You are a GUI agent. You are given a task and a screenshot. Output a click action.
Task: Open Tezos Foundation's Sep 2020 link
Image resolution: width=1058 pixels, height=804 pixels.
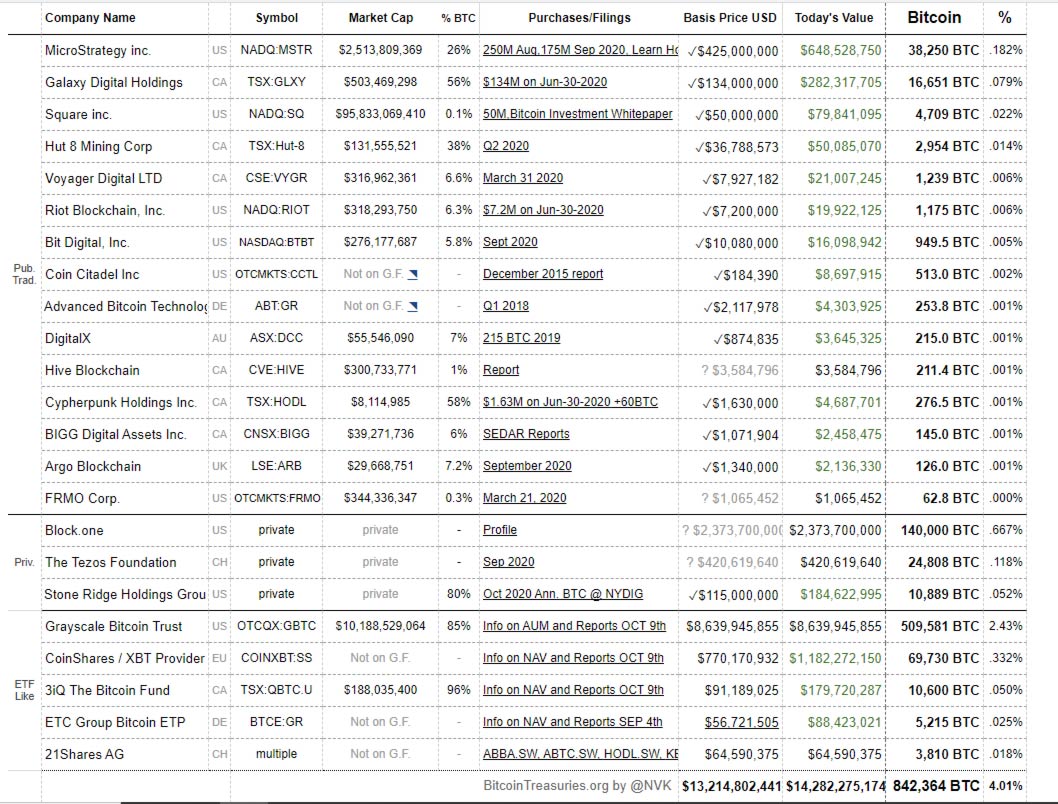pyautogui.click(x=509, y=562)
